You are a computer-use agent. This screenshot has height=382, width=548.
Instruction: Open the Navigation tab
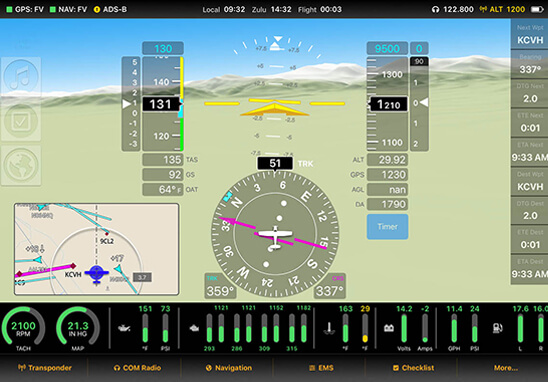[229, 368]
